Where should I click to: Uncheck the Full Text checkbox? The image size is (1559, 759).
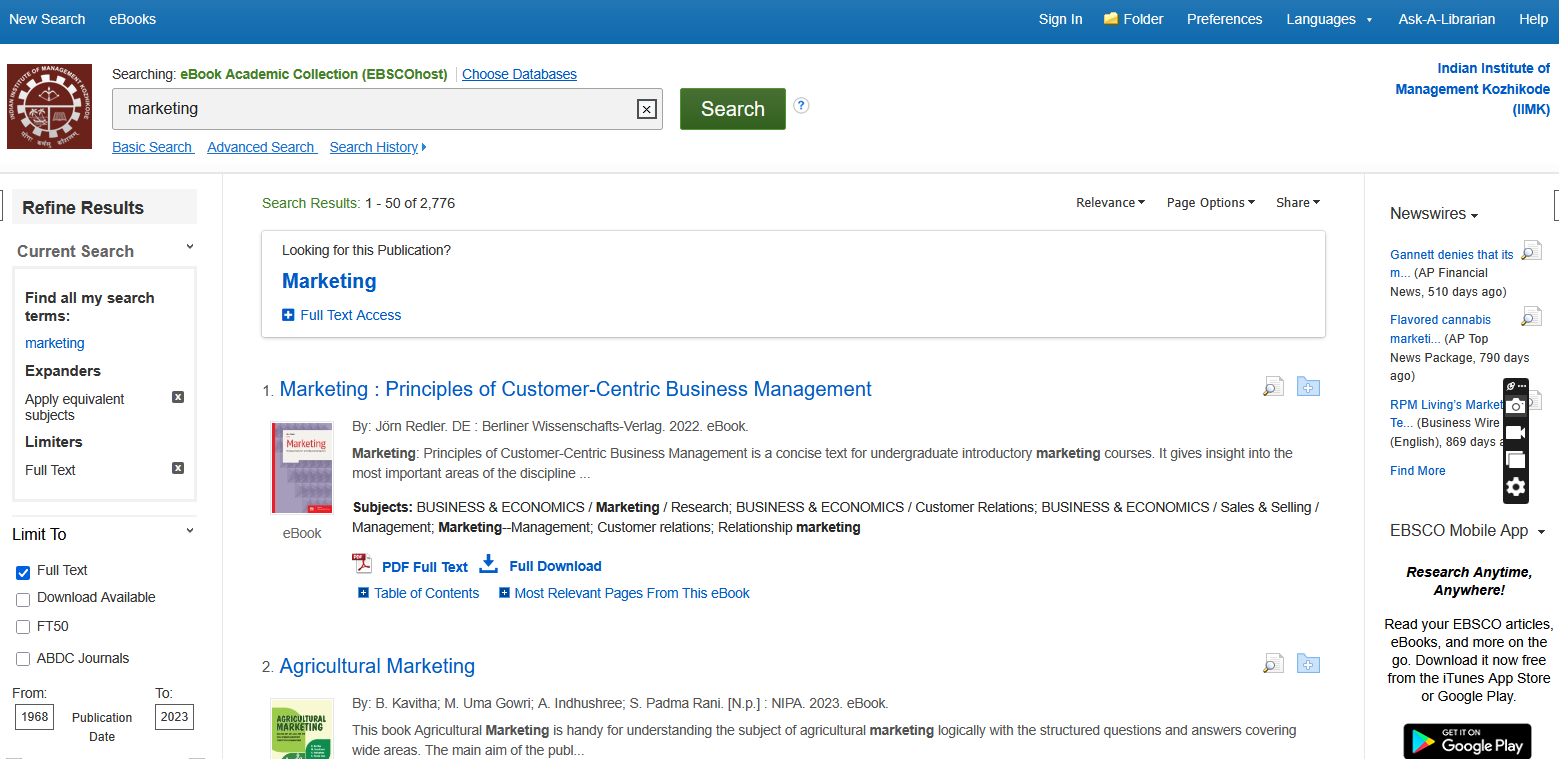tap(23, 572)
